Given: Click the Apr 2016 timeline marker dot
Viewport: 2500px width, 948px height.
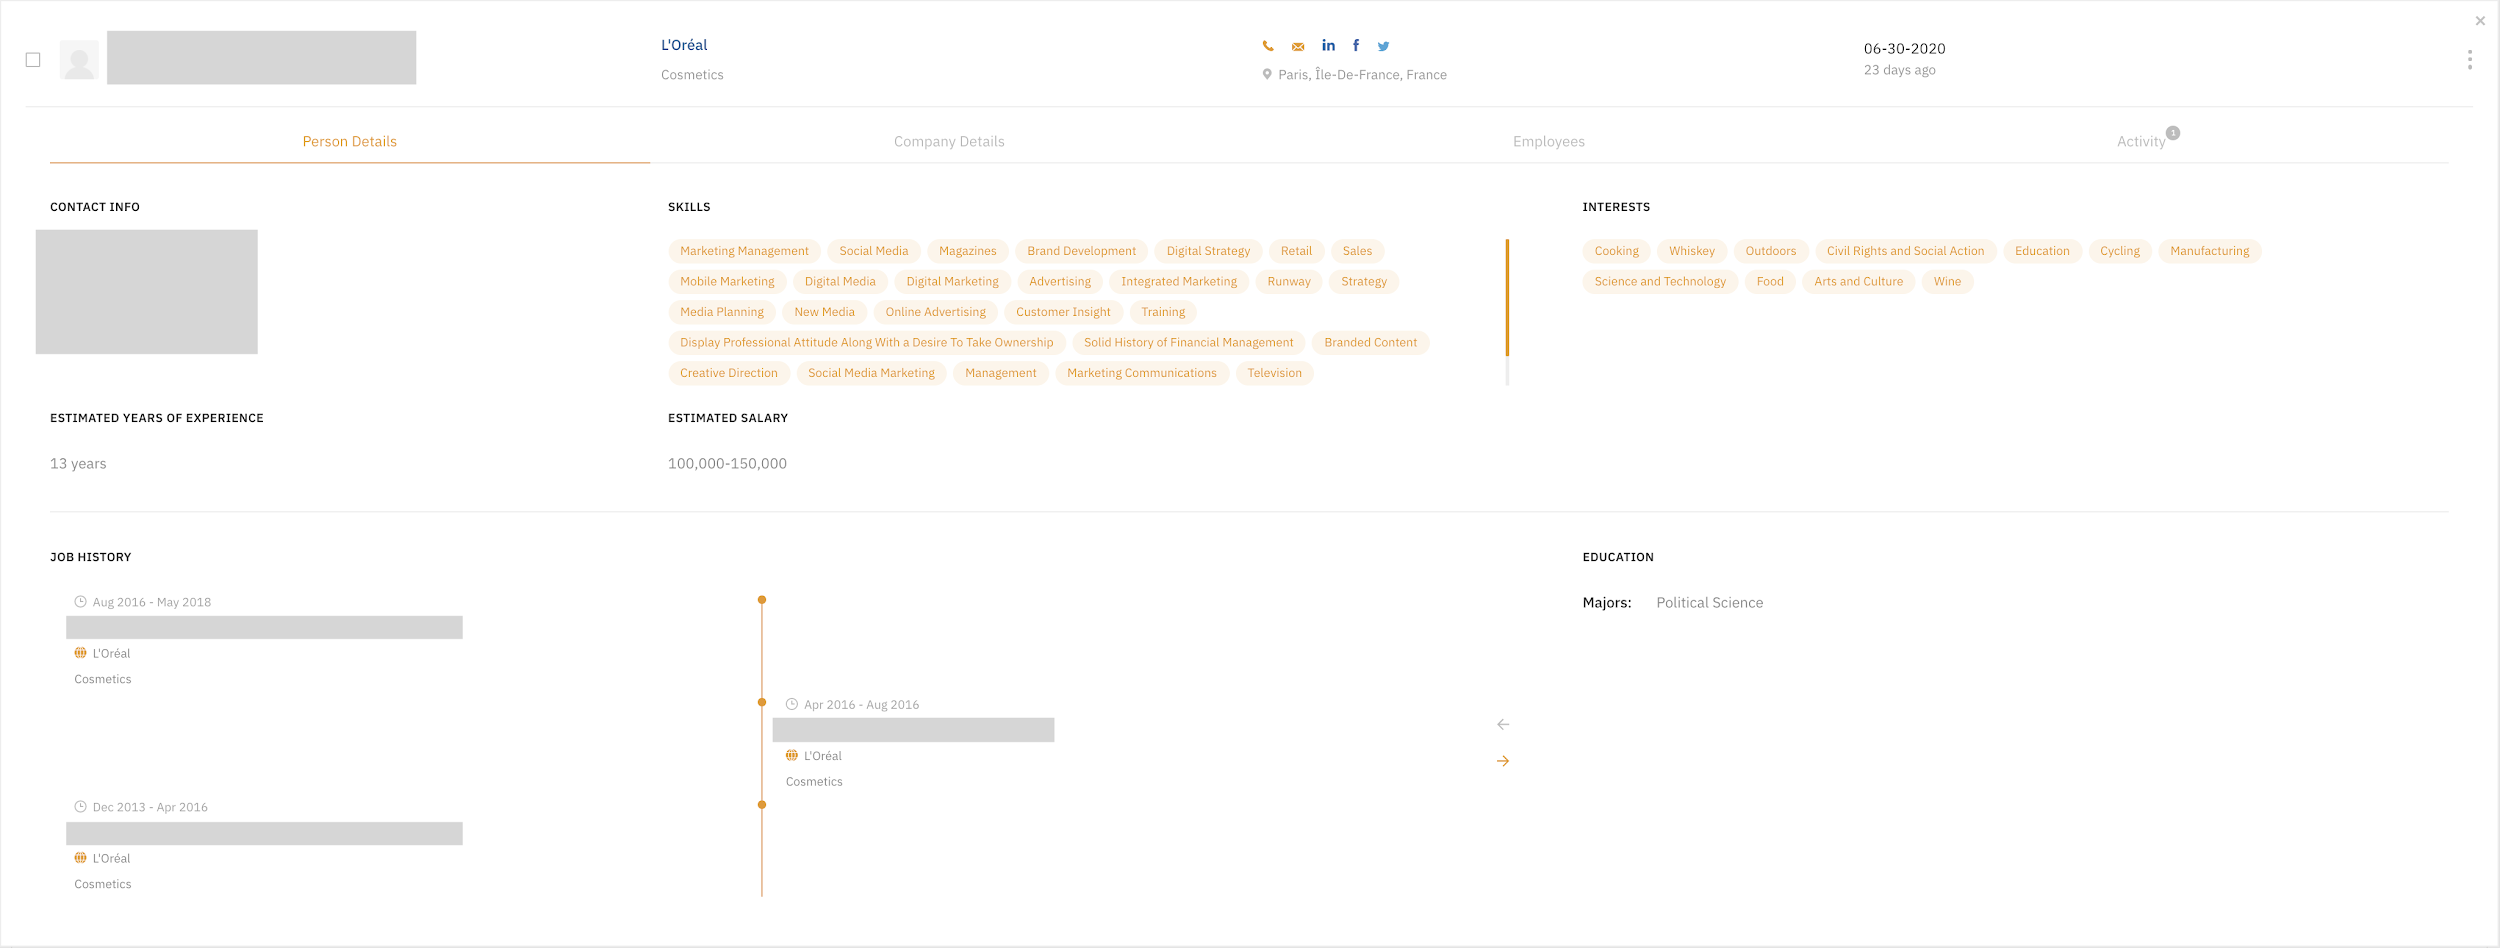Looking at the screenshot, I should pyautogui.click(x=762, y=703).
